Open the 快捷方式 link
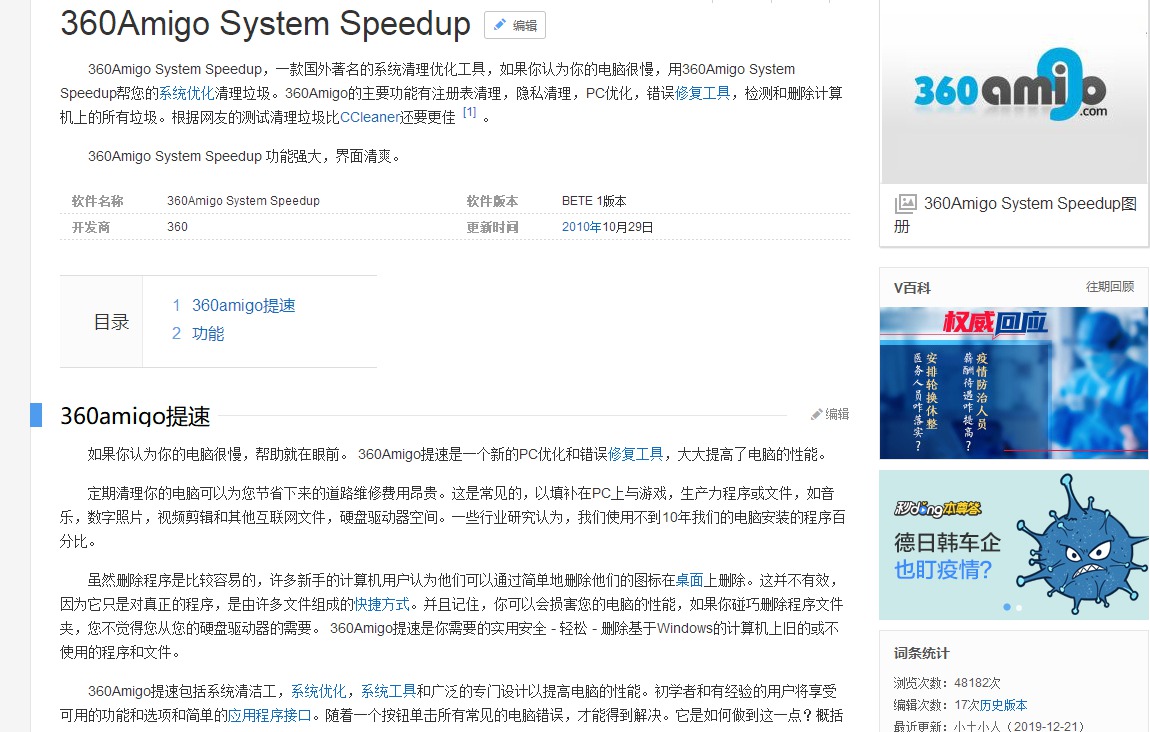This screenshot has height=732, width=1150. pos(382,605)
